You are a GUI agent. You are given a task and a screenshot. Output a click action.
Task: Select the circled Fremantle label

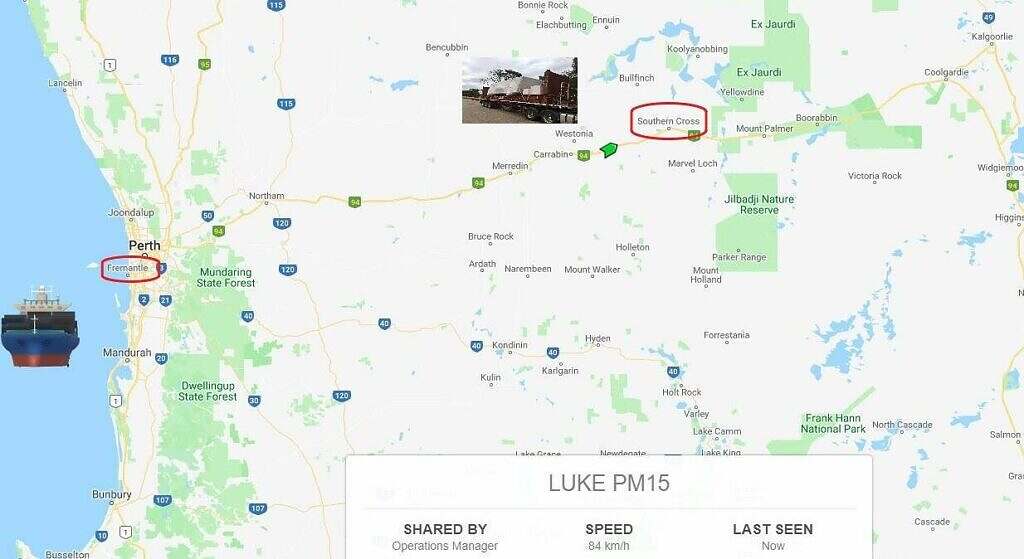pos(128,268)
